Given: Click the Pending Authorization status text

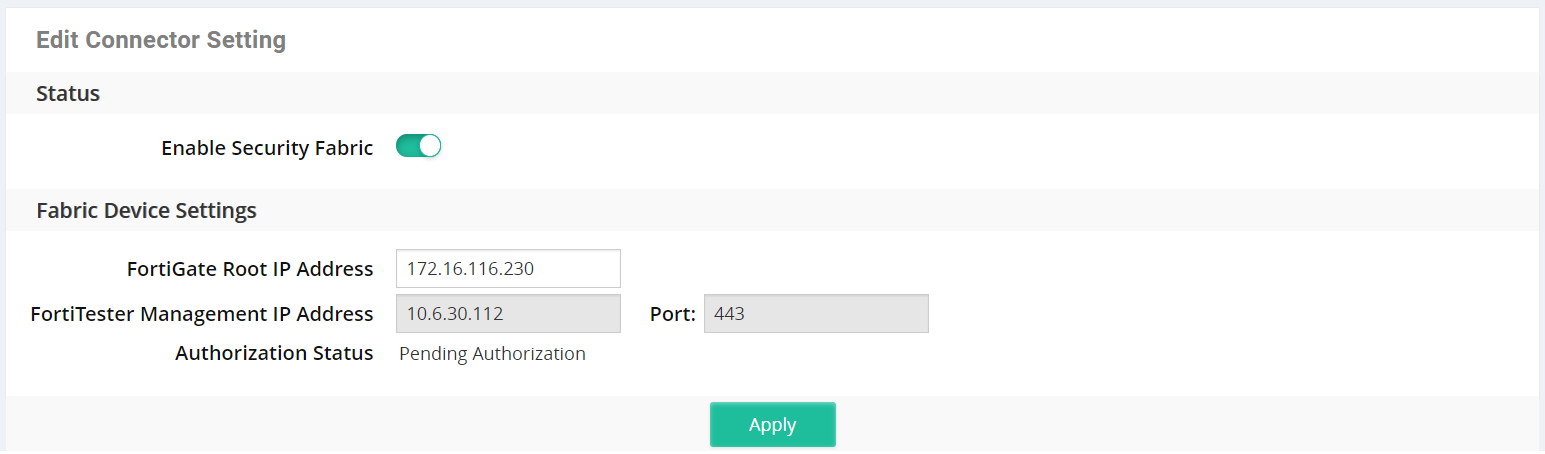Looking at the screenshot, I should 492,353.
